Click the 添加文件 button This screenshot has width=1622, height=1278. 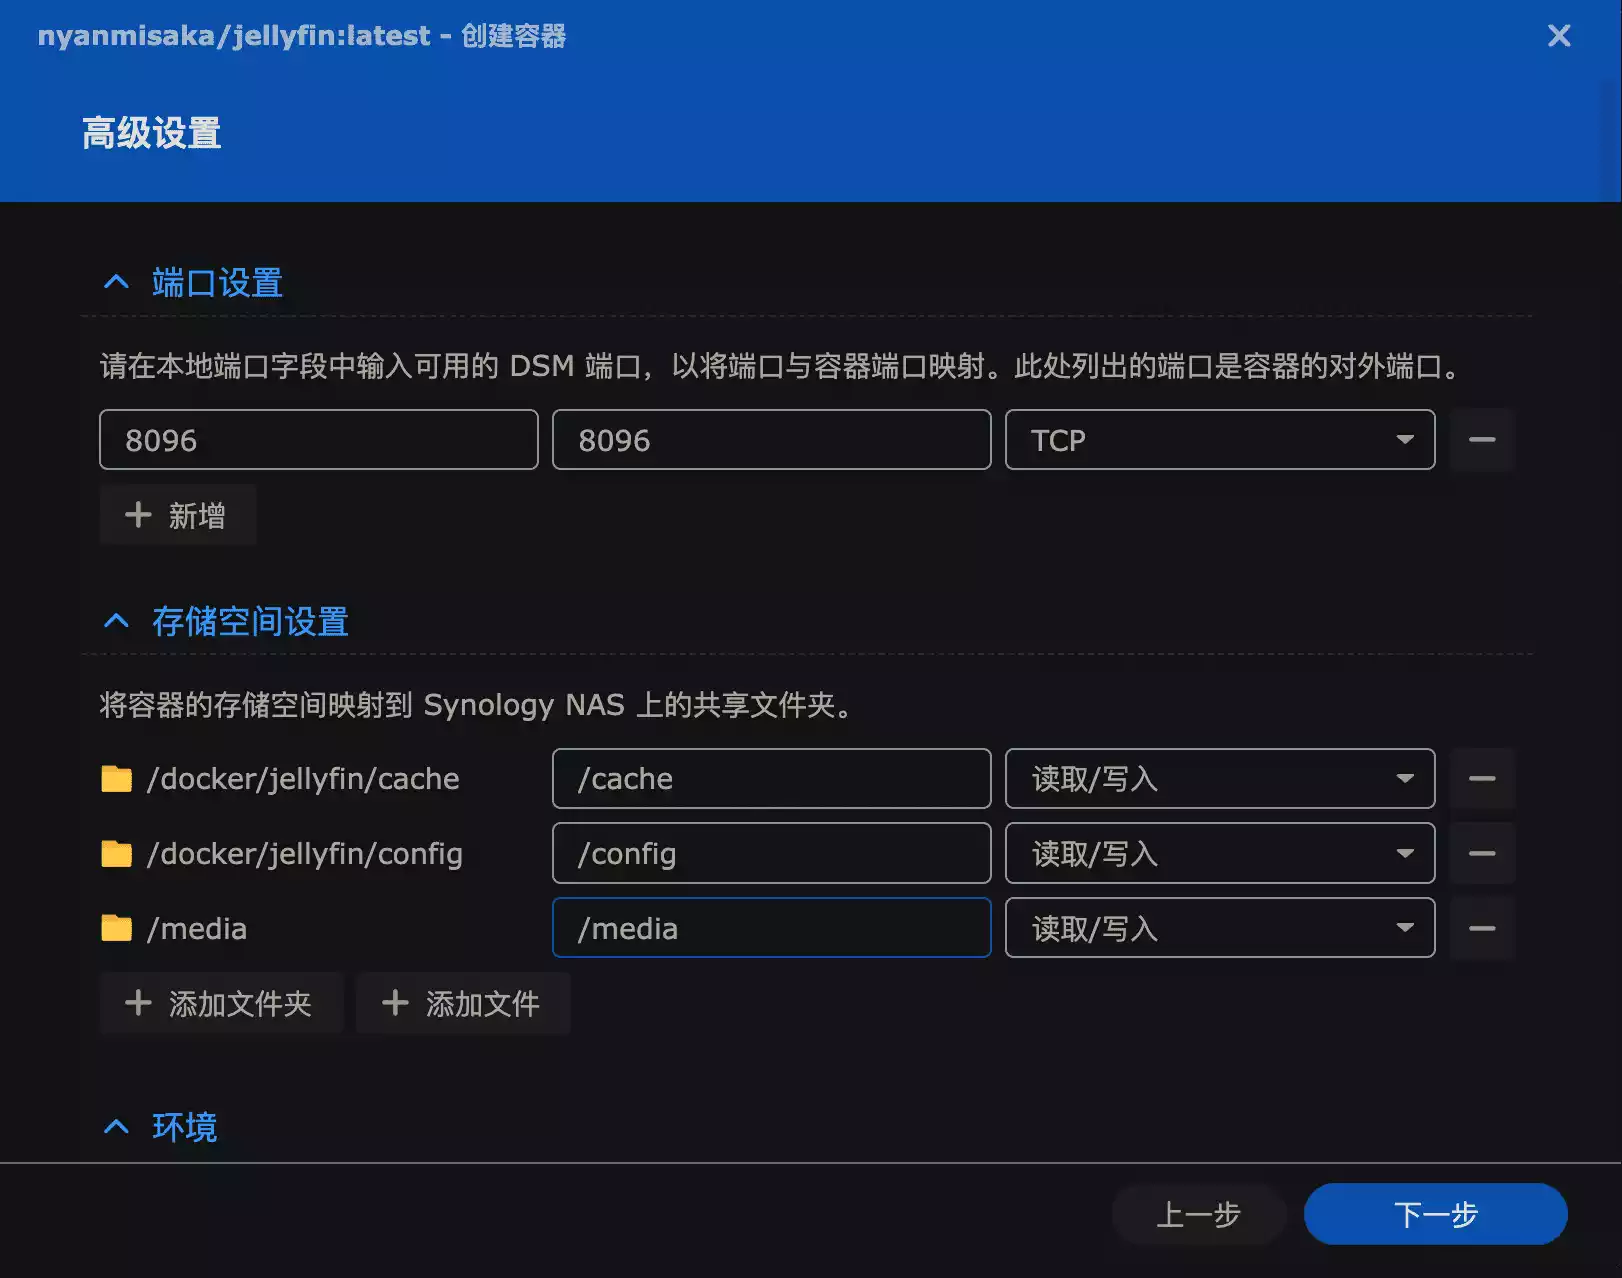pyautogui.click(x=462, y=1003)
